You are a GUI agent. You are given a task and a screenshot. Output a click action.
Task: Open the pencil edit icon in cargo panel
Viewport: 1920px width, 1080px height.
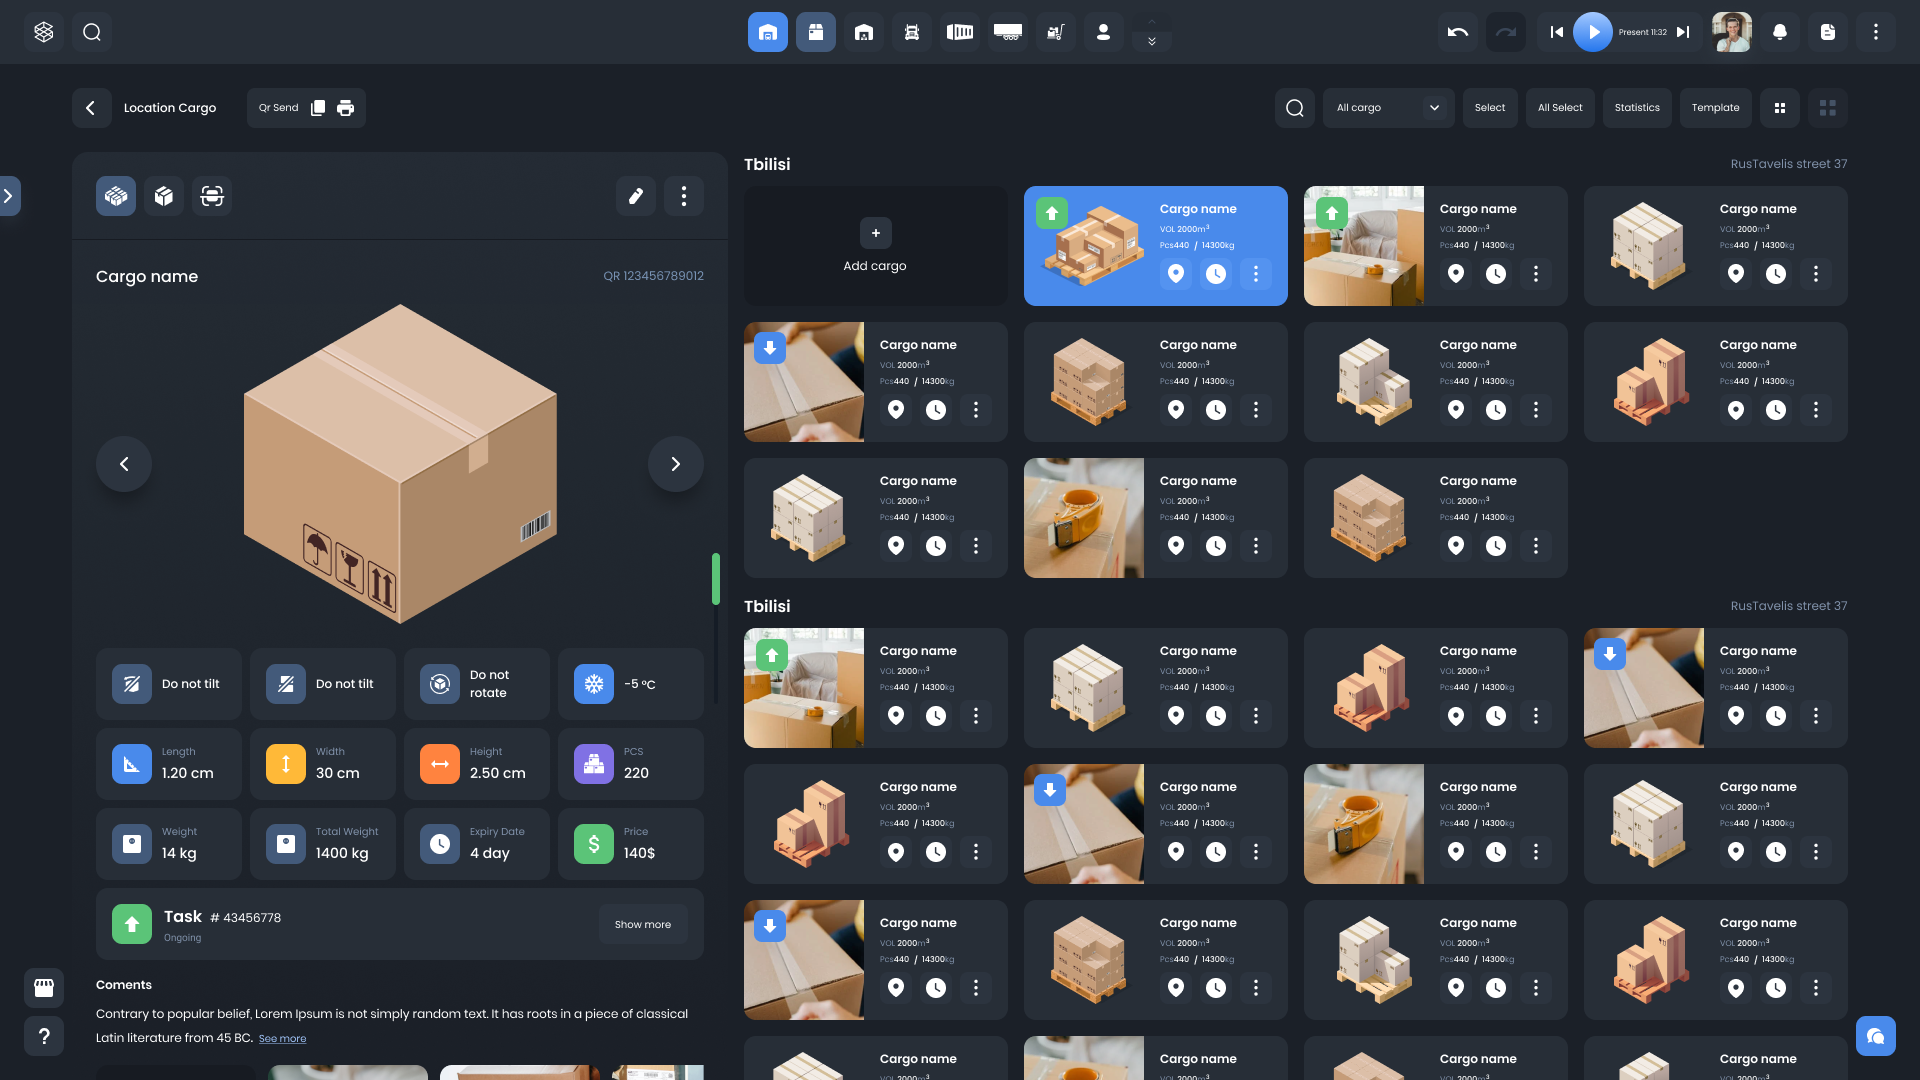[635, 196]
